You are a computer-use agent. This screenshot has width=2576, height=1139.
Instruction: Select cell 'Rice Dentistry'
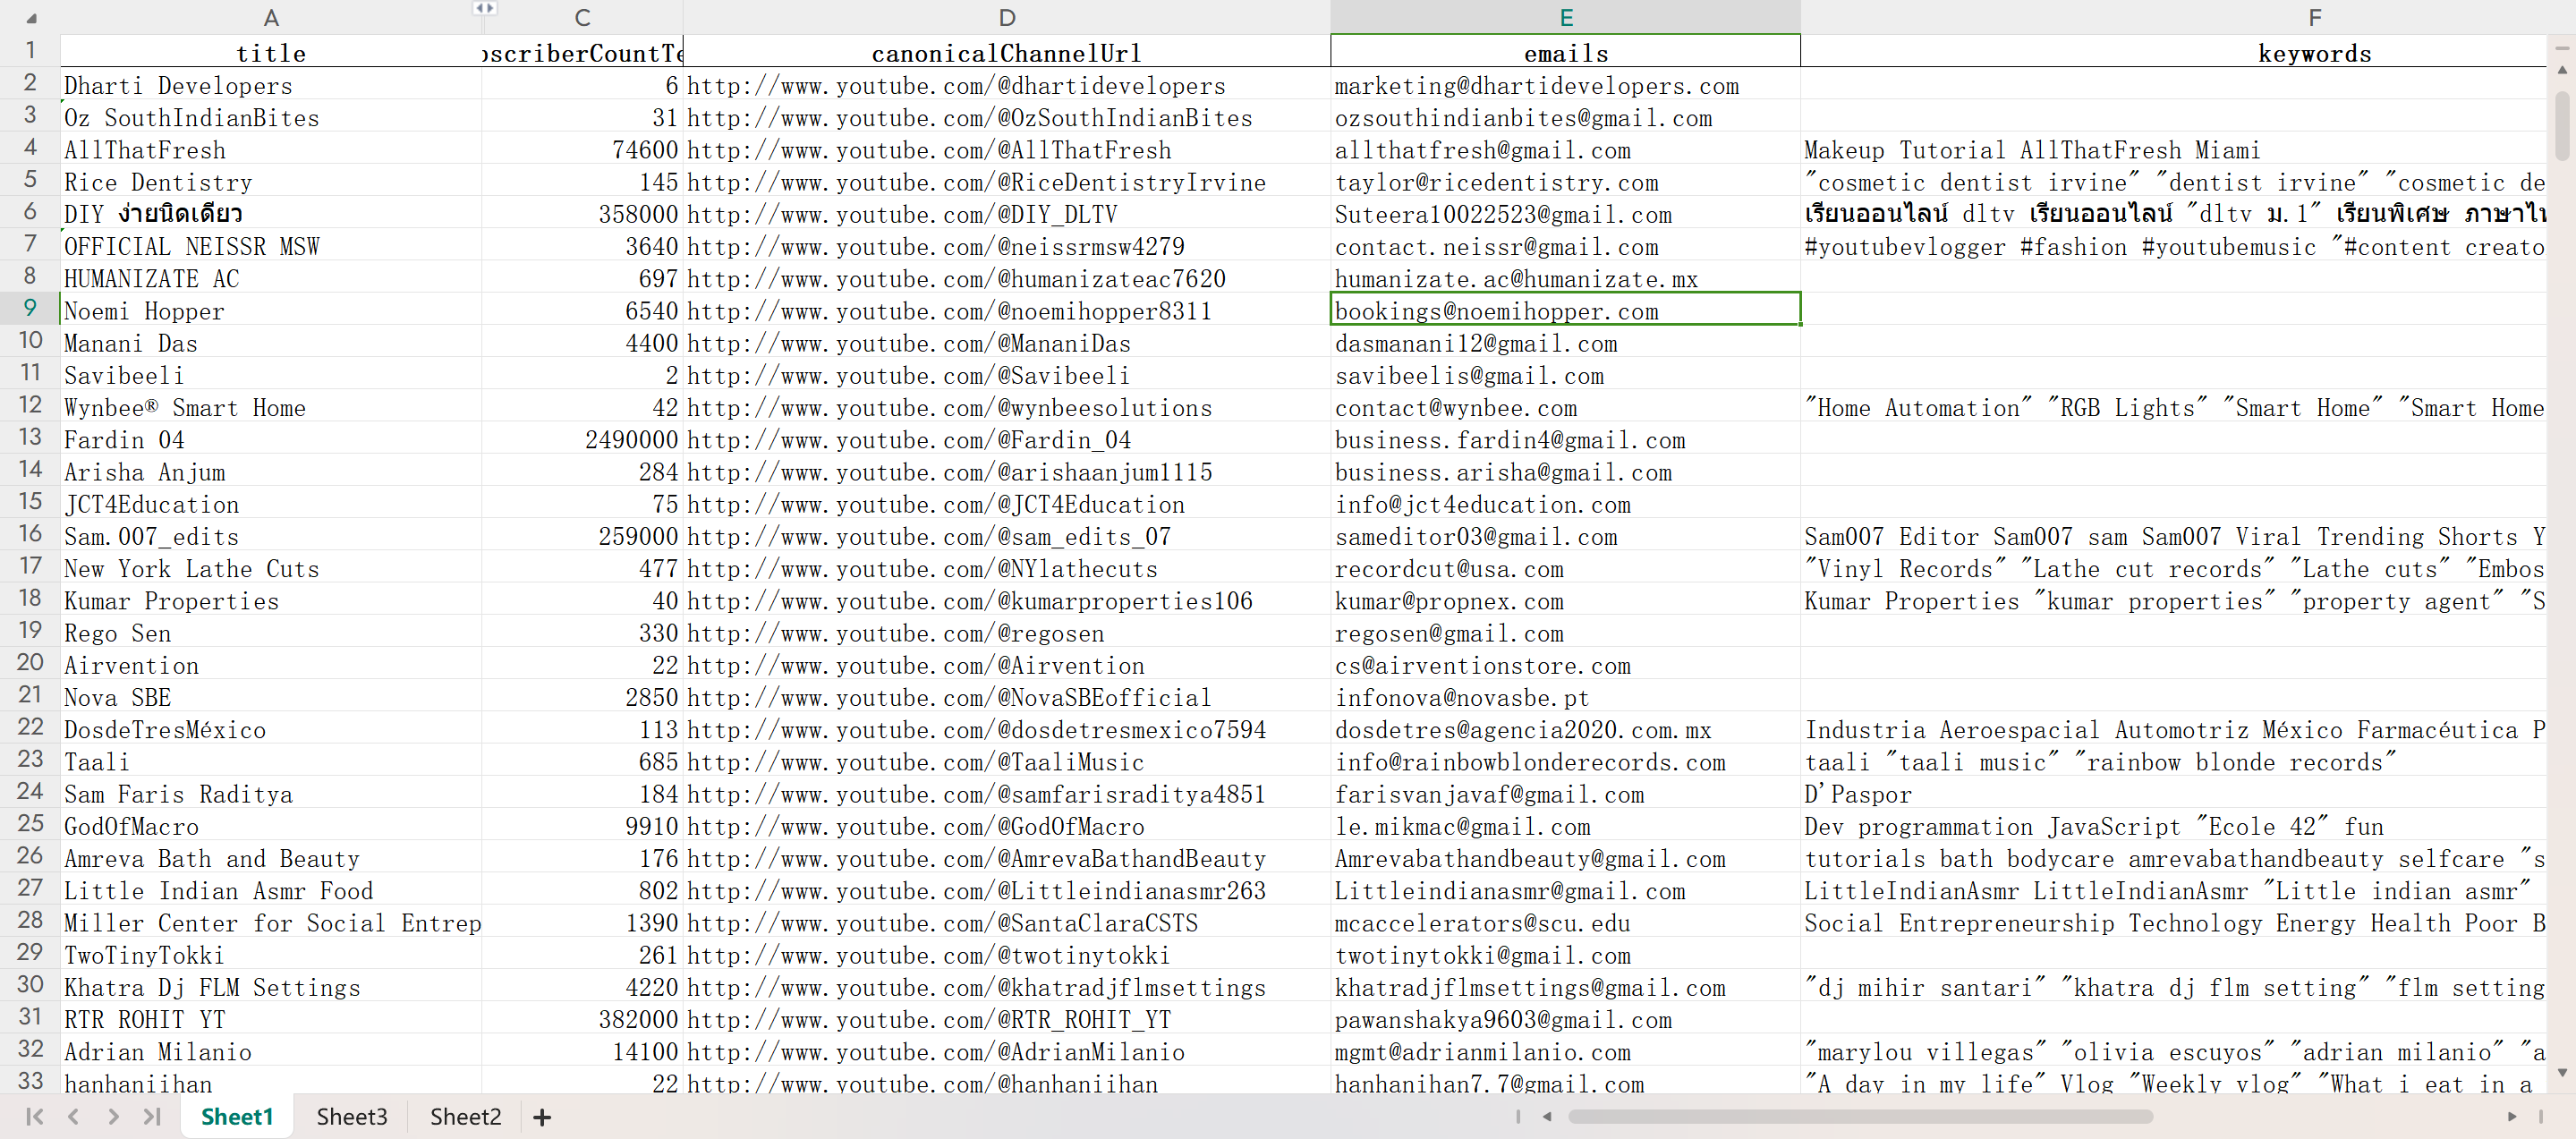pos(271,182)
